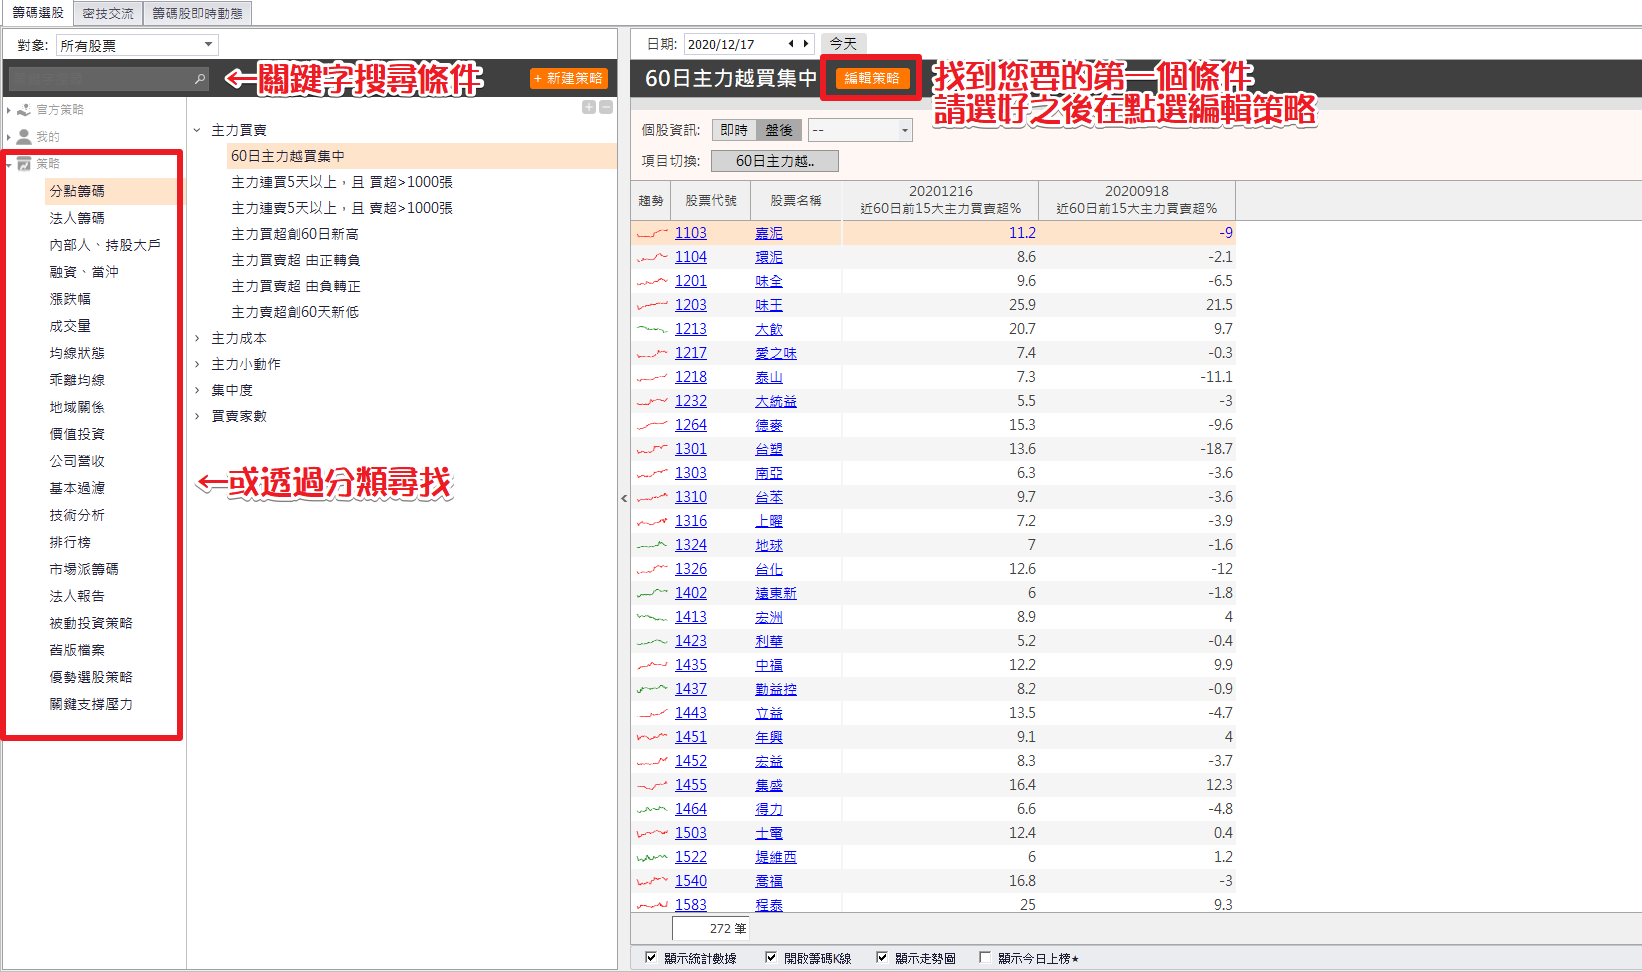
Task: Click the 策略 chart icon
Action: click(24, 164)
